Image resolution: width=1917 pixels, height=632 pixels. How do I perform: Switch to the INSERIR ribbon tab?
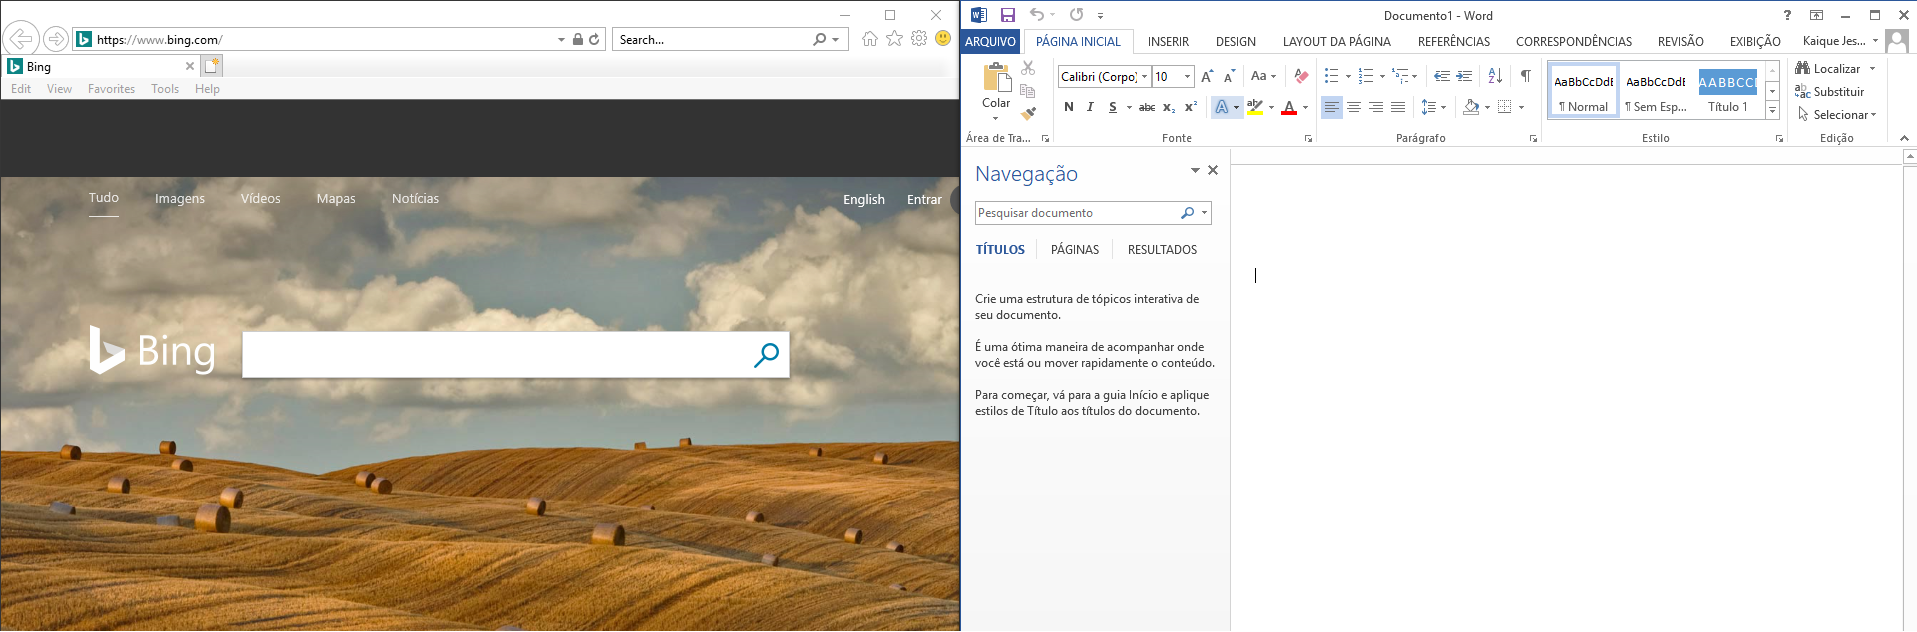[1168, 42]
